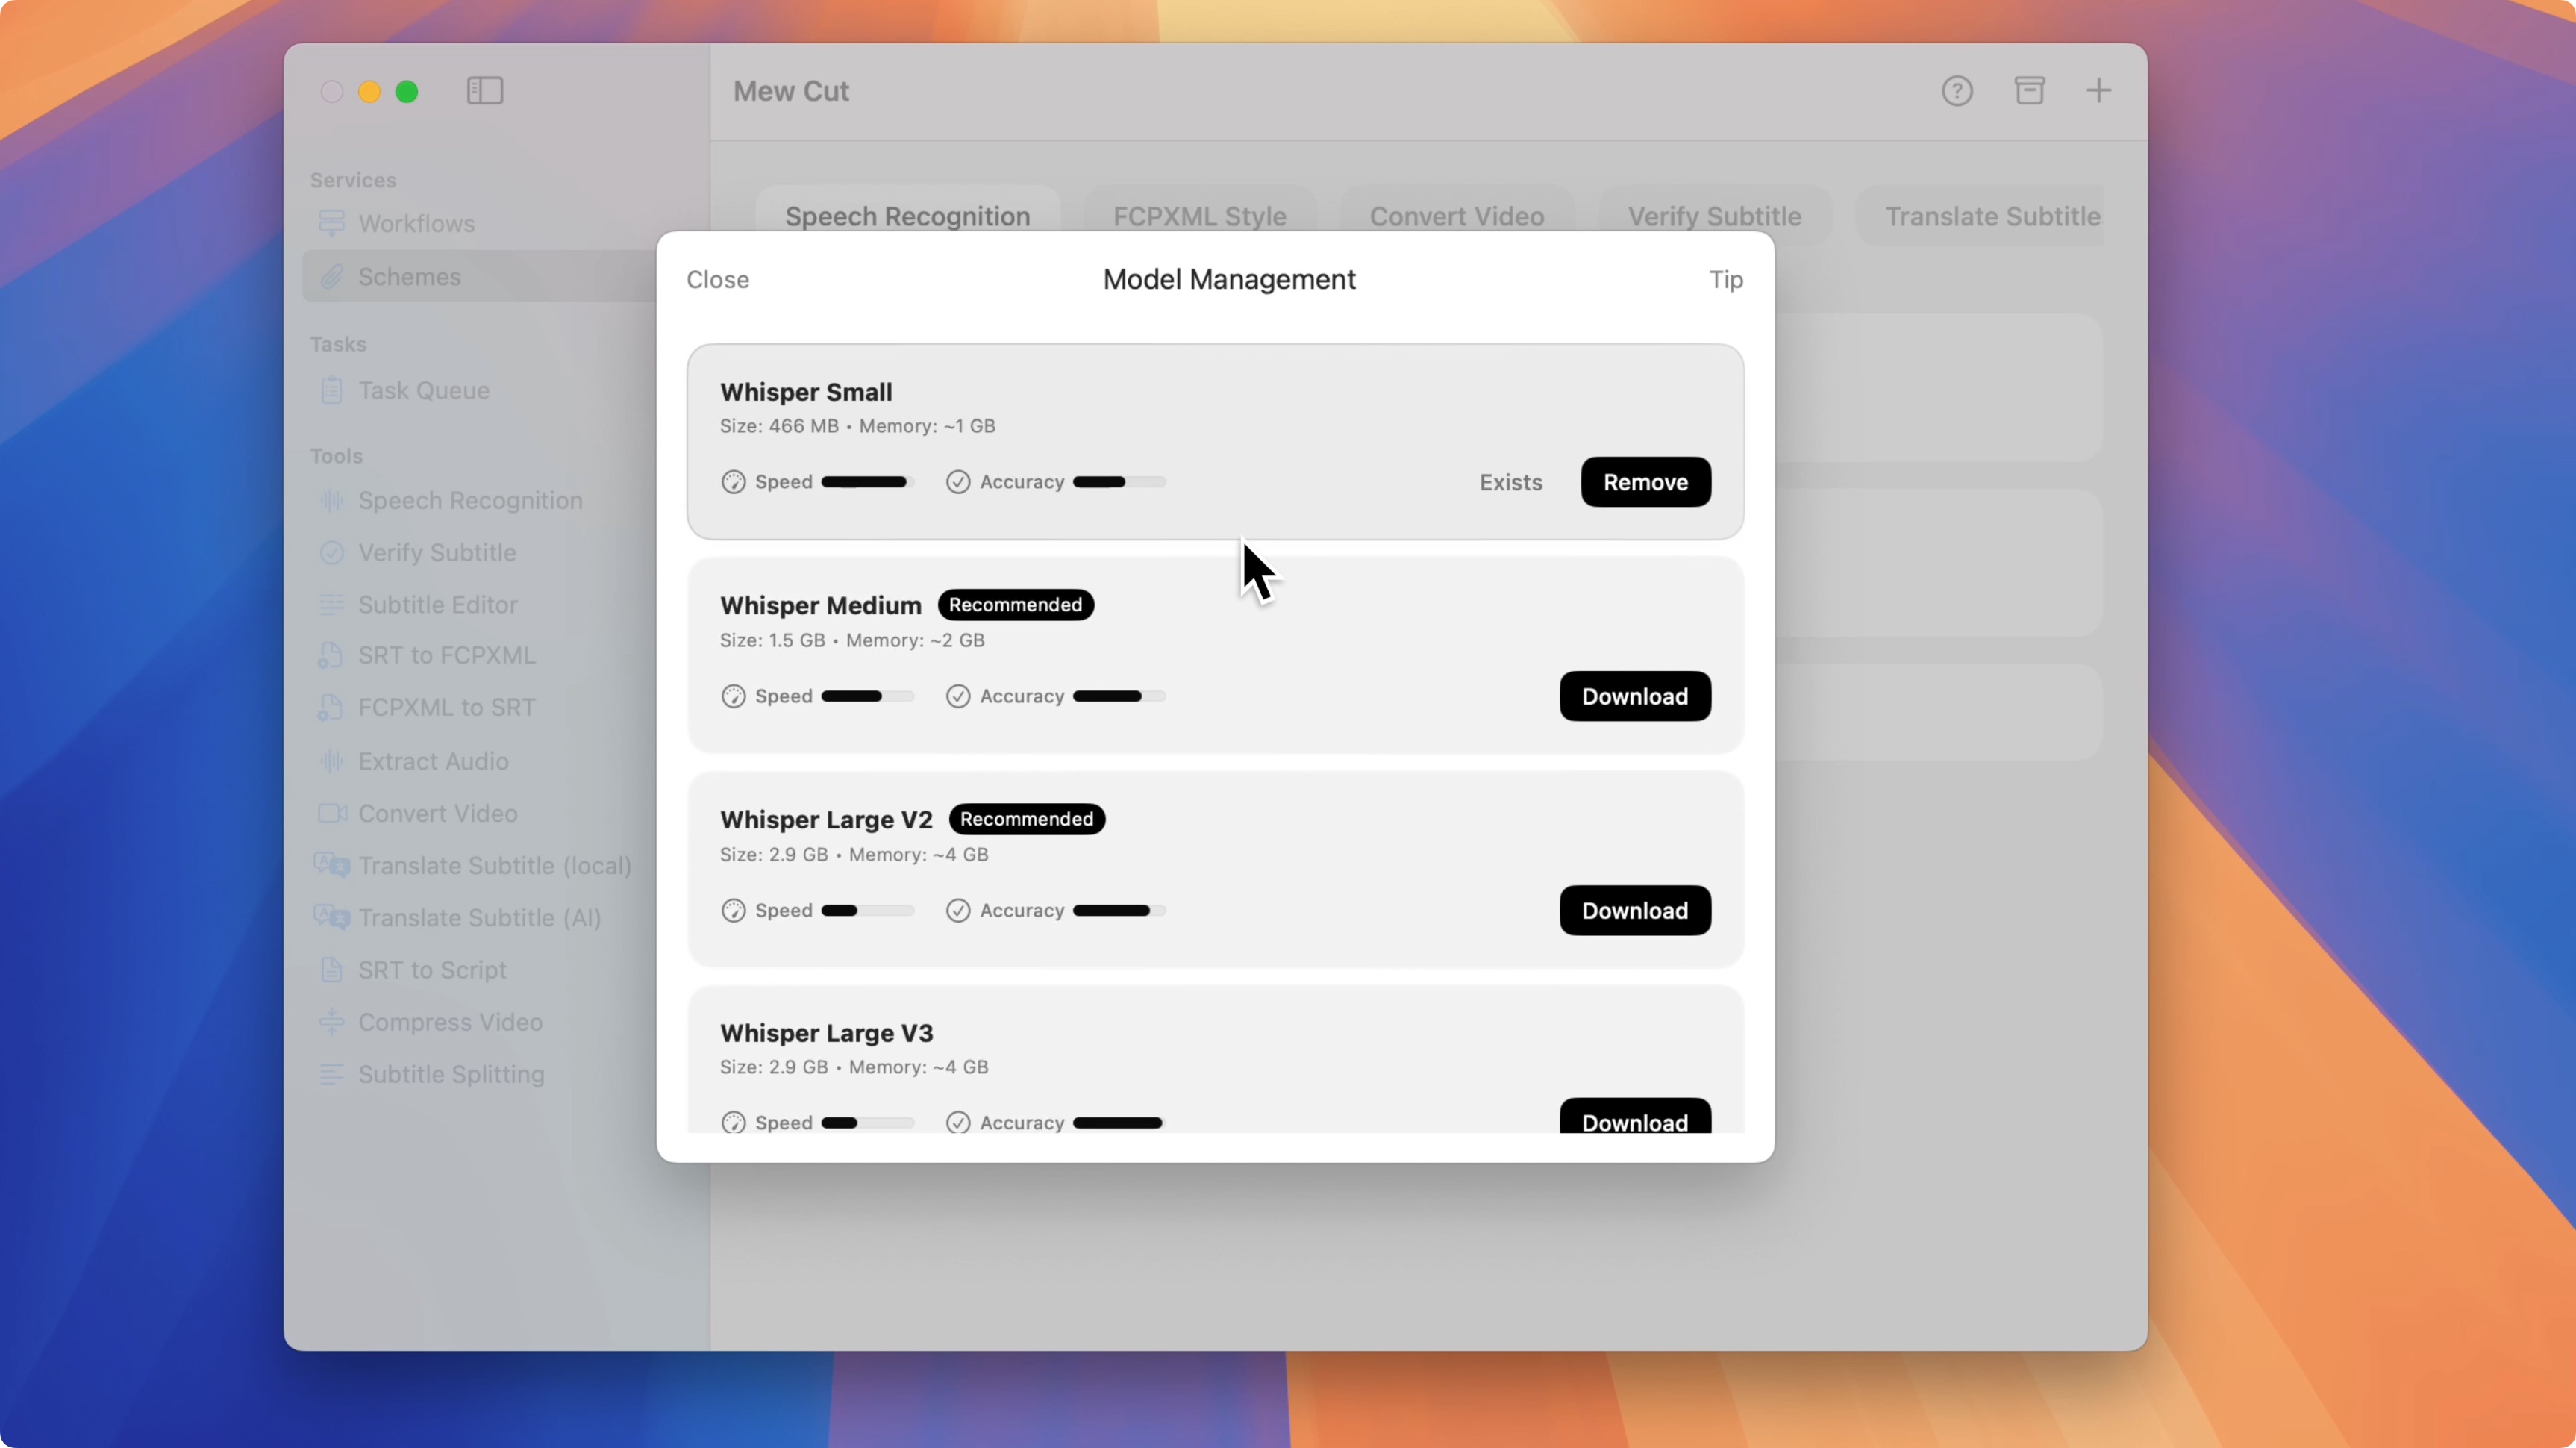Select the Compress Video tool
Viewport: 2576px width, 1448px height.
pos(451,1022)
